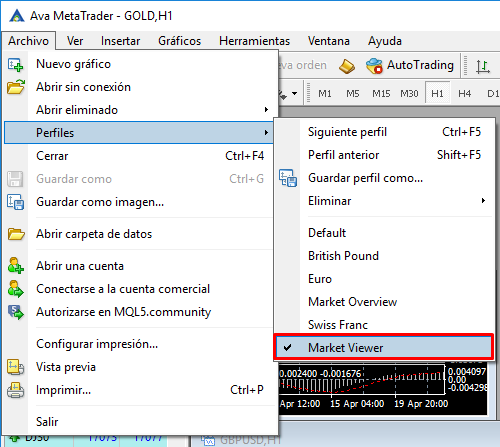Click the Guardar como imagen icon
This screenshot has width=500, height=447.
15,202
